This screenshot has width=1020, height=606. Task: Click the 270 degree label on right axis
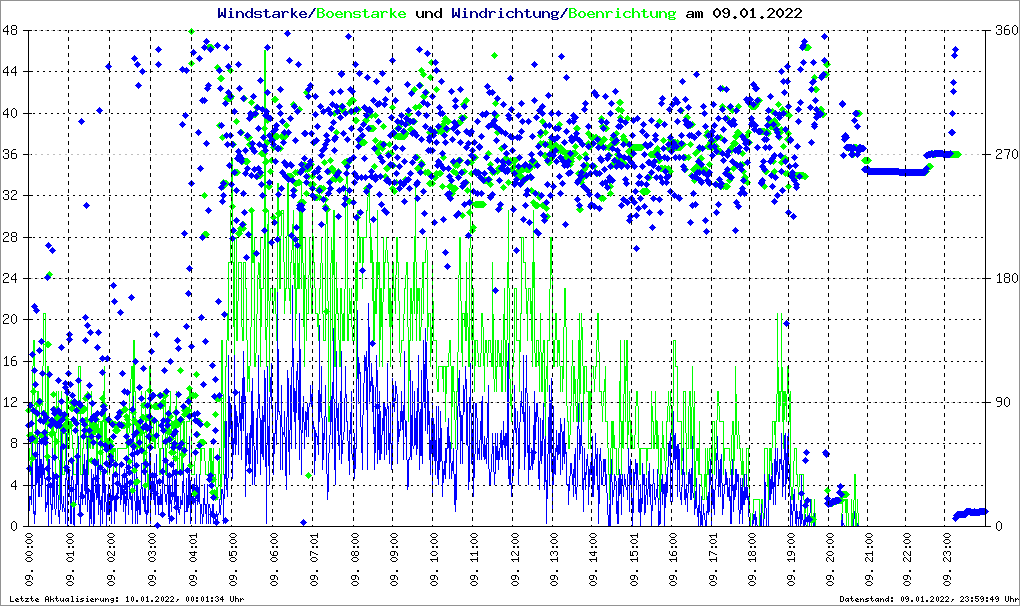click(x=1004, y=154)
